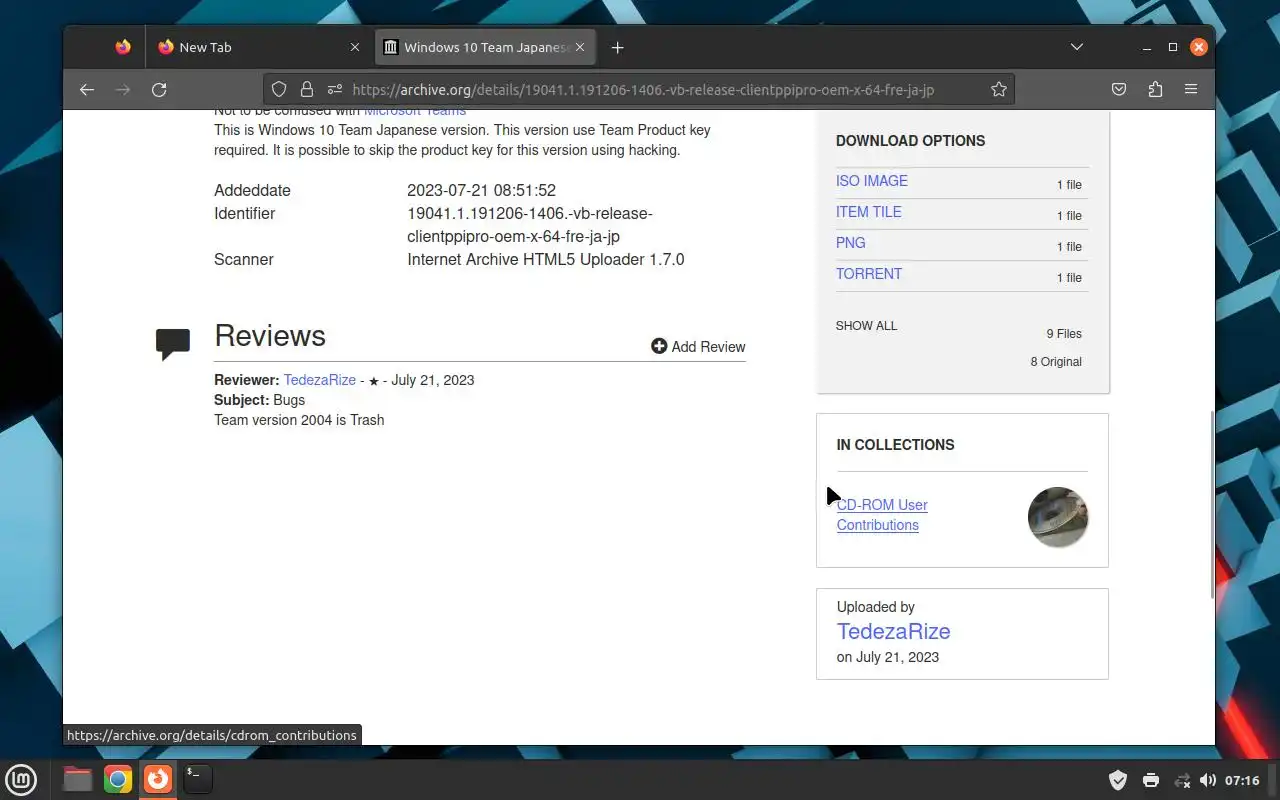Click the padlock site security icon
1280x800 pixels.
click(x=307, y=90)
